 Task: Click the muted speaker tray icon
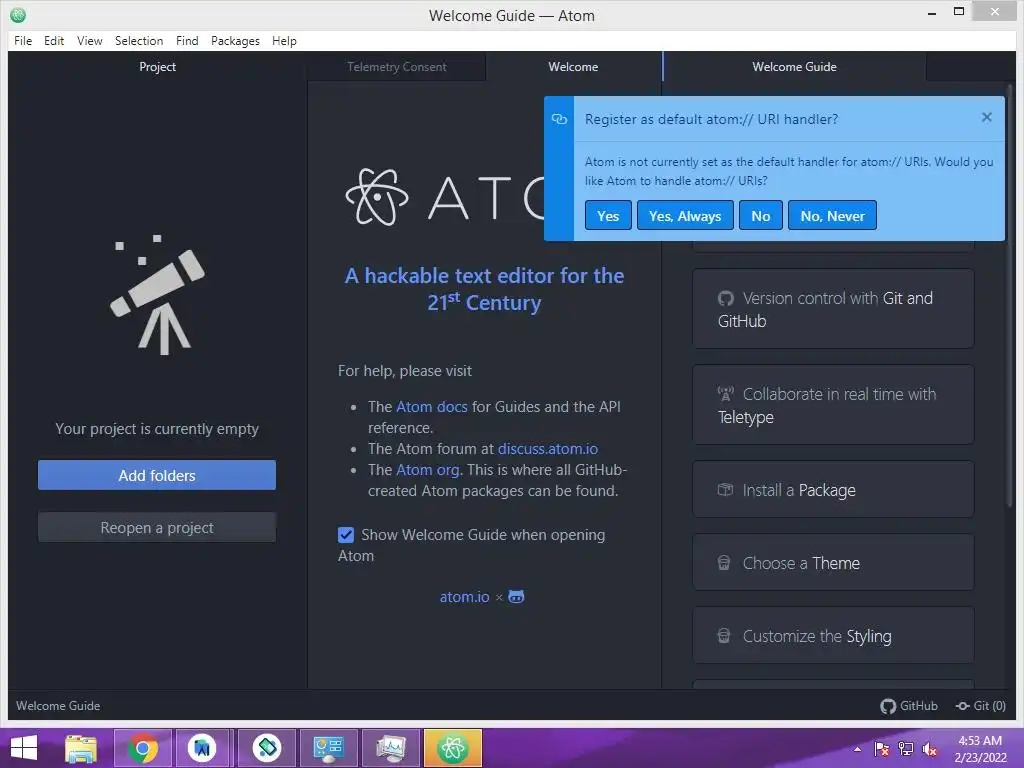tap(929, 749)
